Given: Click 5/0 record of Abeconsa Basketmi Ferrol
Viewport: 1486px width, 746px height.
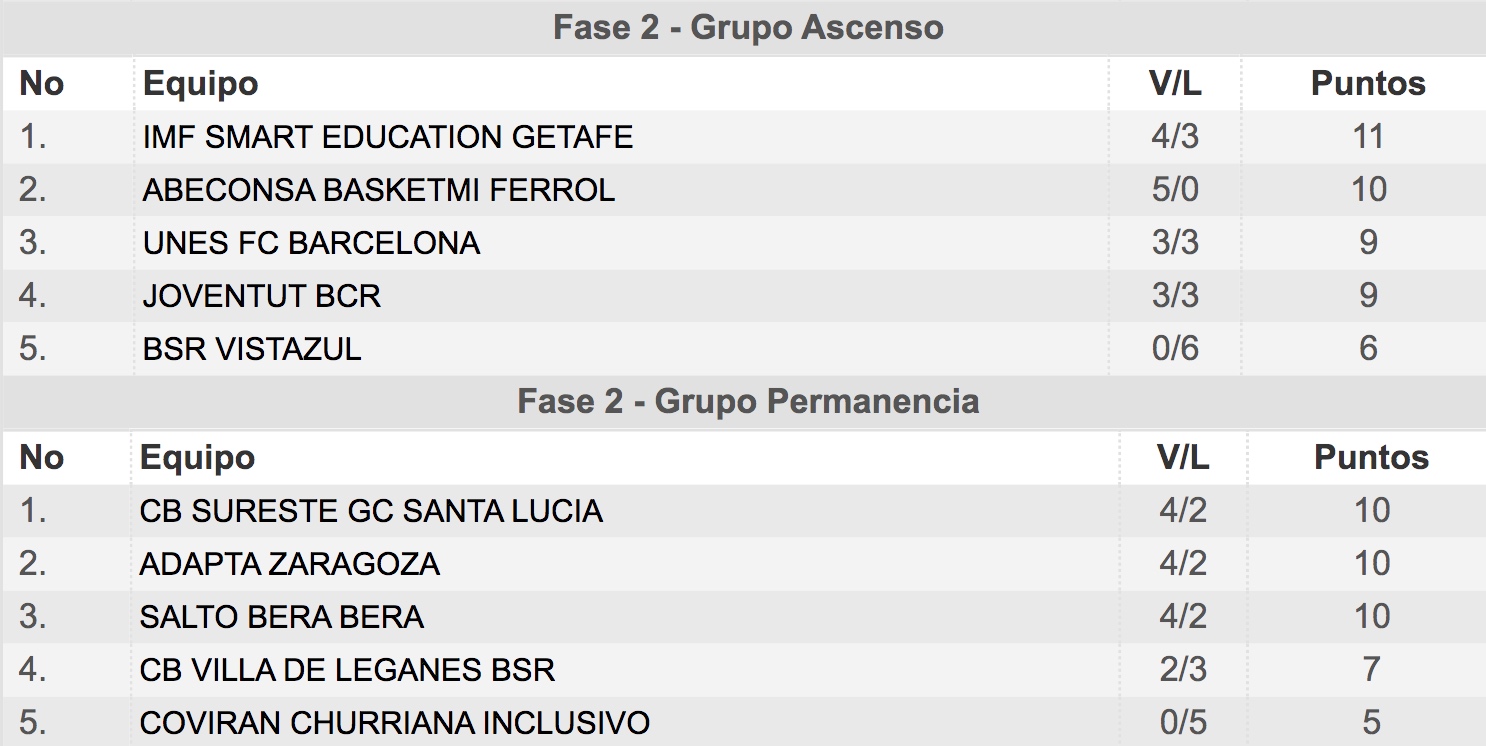Looking at the screenshot, I should tap(1175, 190).
